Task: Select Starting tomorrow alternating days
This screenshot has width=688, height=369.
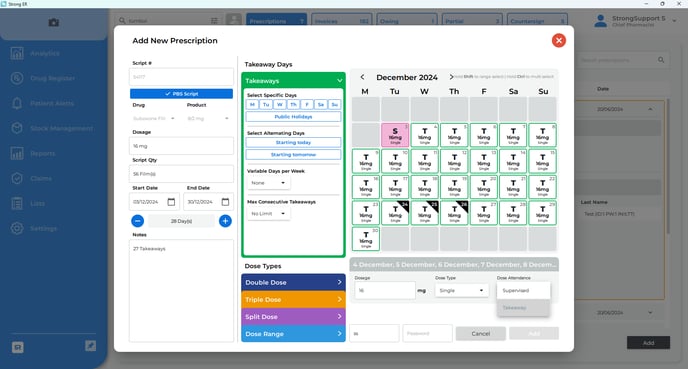Action: tap(293, 155)
